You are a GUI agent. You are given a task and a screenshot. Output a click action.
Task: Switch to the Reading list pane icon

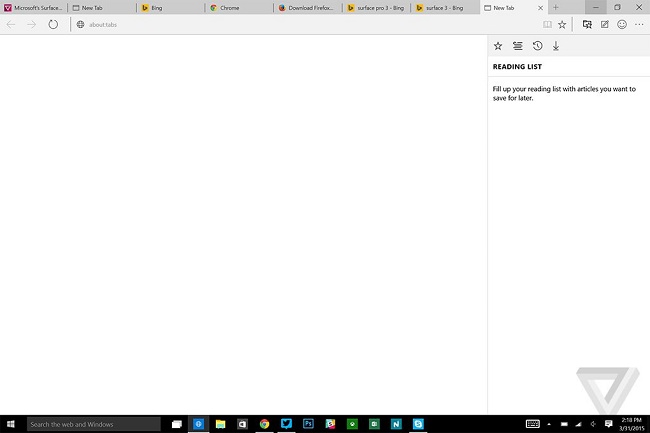[517, 46]
